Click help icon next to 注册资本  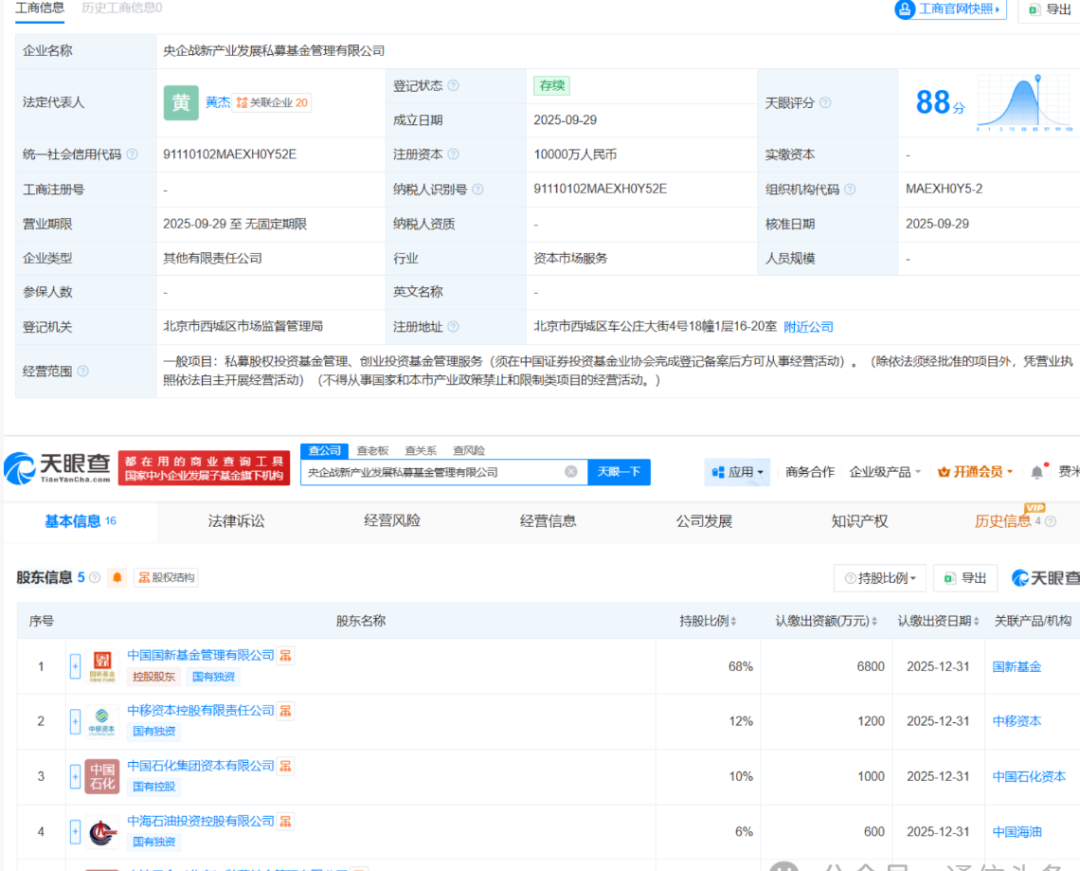453,155
